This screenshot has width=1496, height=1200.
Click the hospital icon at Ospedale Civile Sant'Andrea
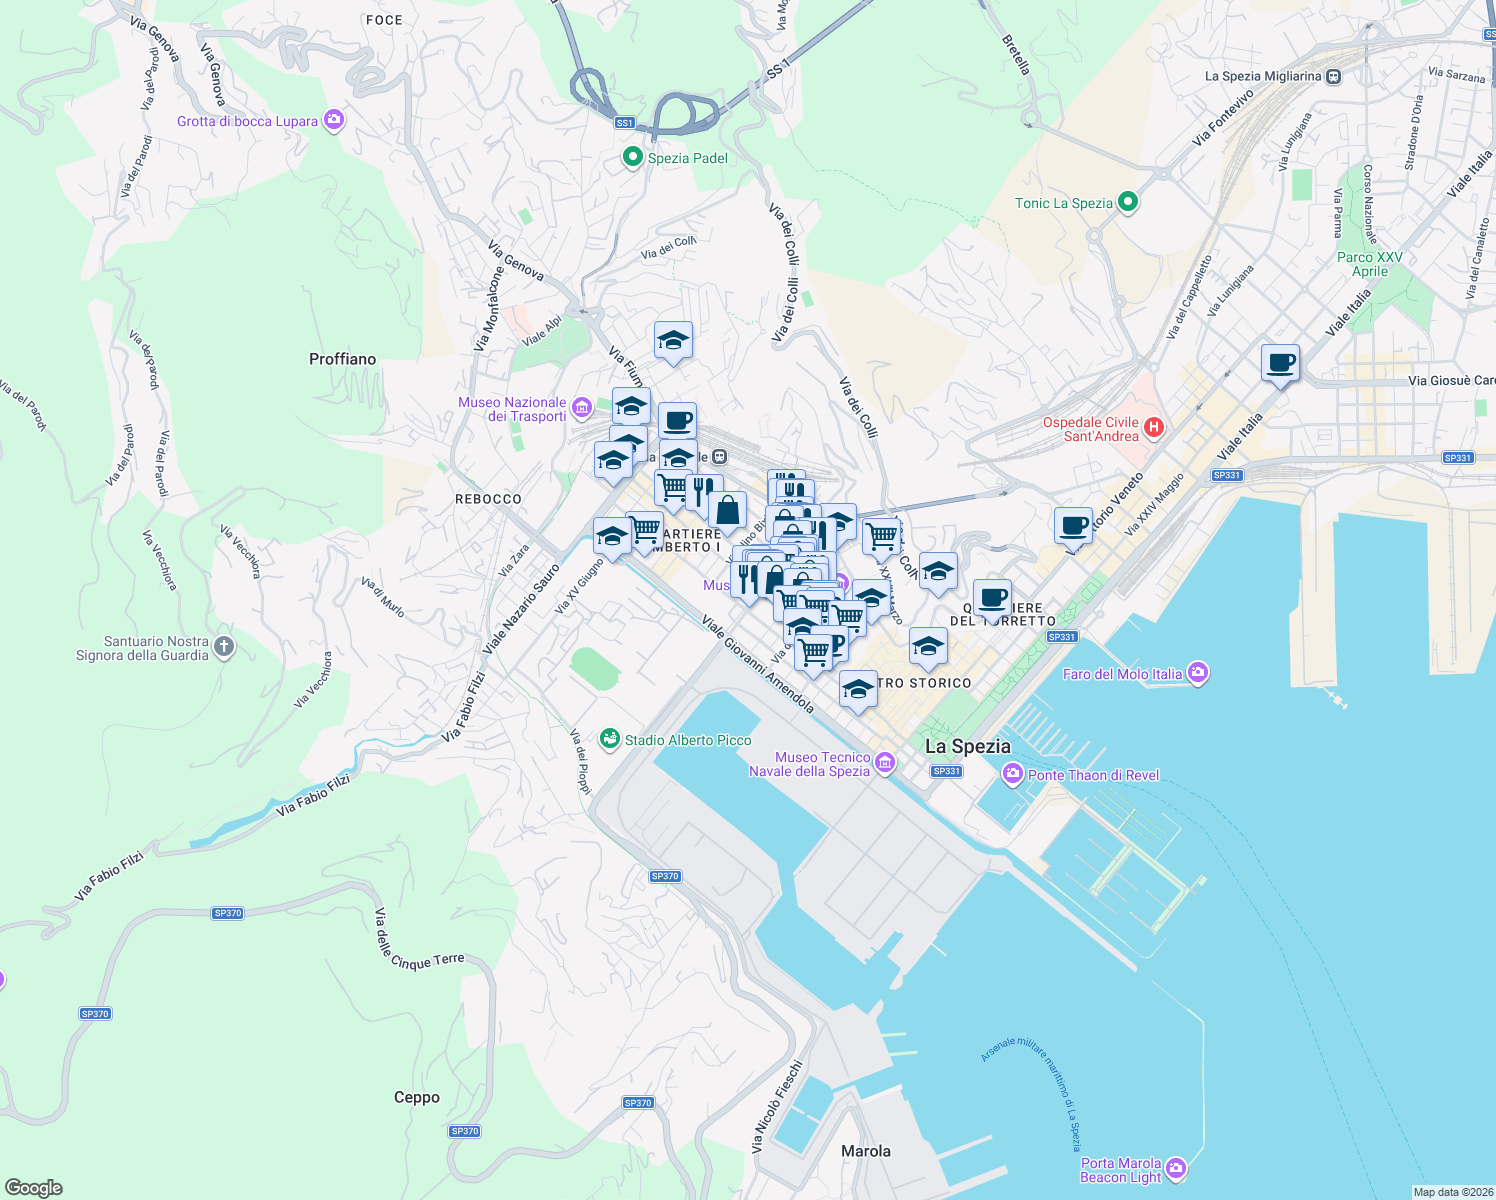(1156, 427)
